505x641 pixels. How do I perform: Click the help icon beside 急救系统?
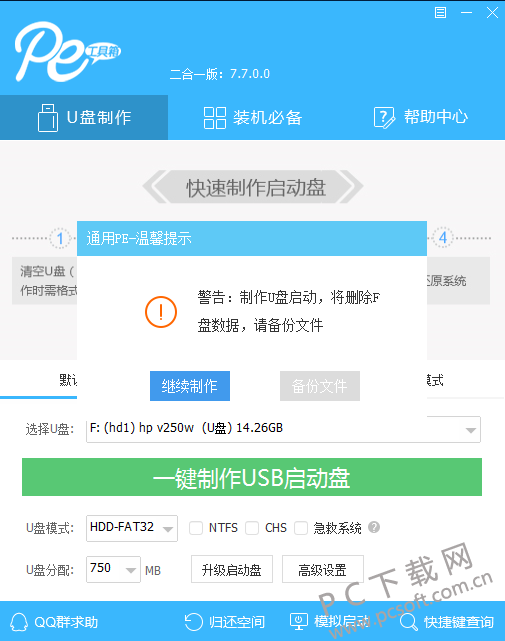pyautogui.click(x=374, y=527)
